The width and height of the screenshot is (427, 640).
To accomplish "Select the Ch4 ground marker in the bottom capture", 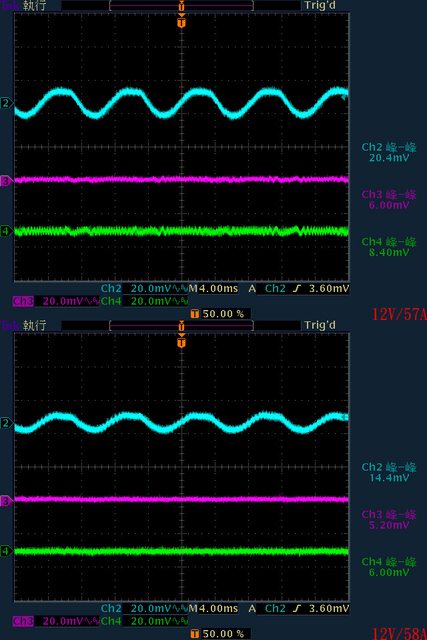I will (x=5, y=551).
